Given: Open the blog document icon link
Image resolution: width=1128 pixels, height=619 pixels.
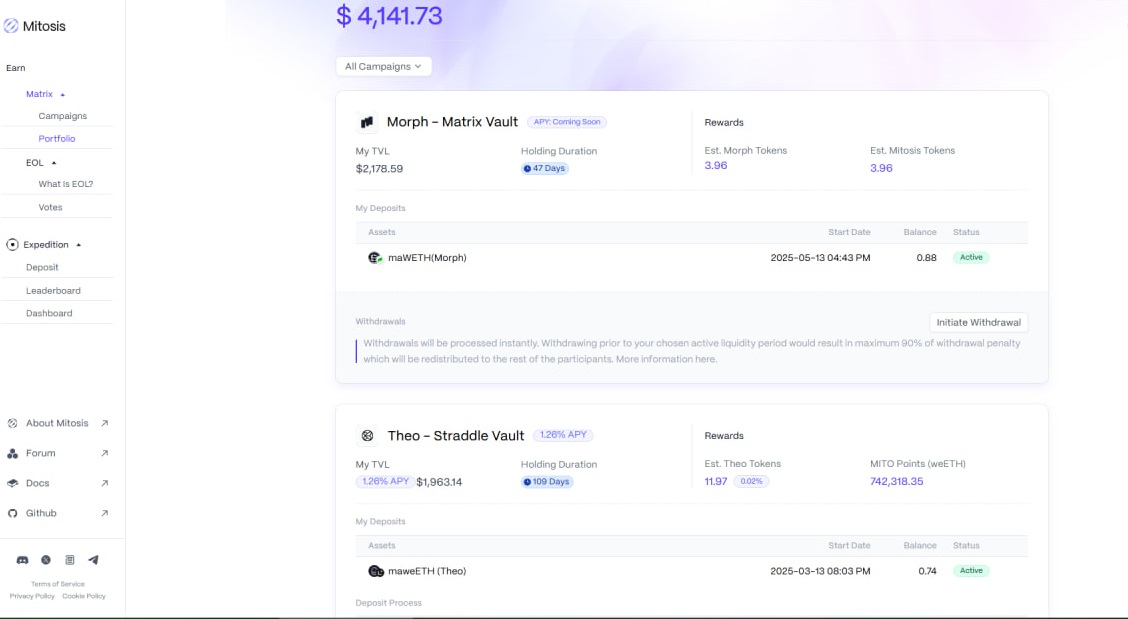Looking at the screenshot, I should coord(70,560).
